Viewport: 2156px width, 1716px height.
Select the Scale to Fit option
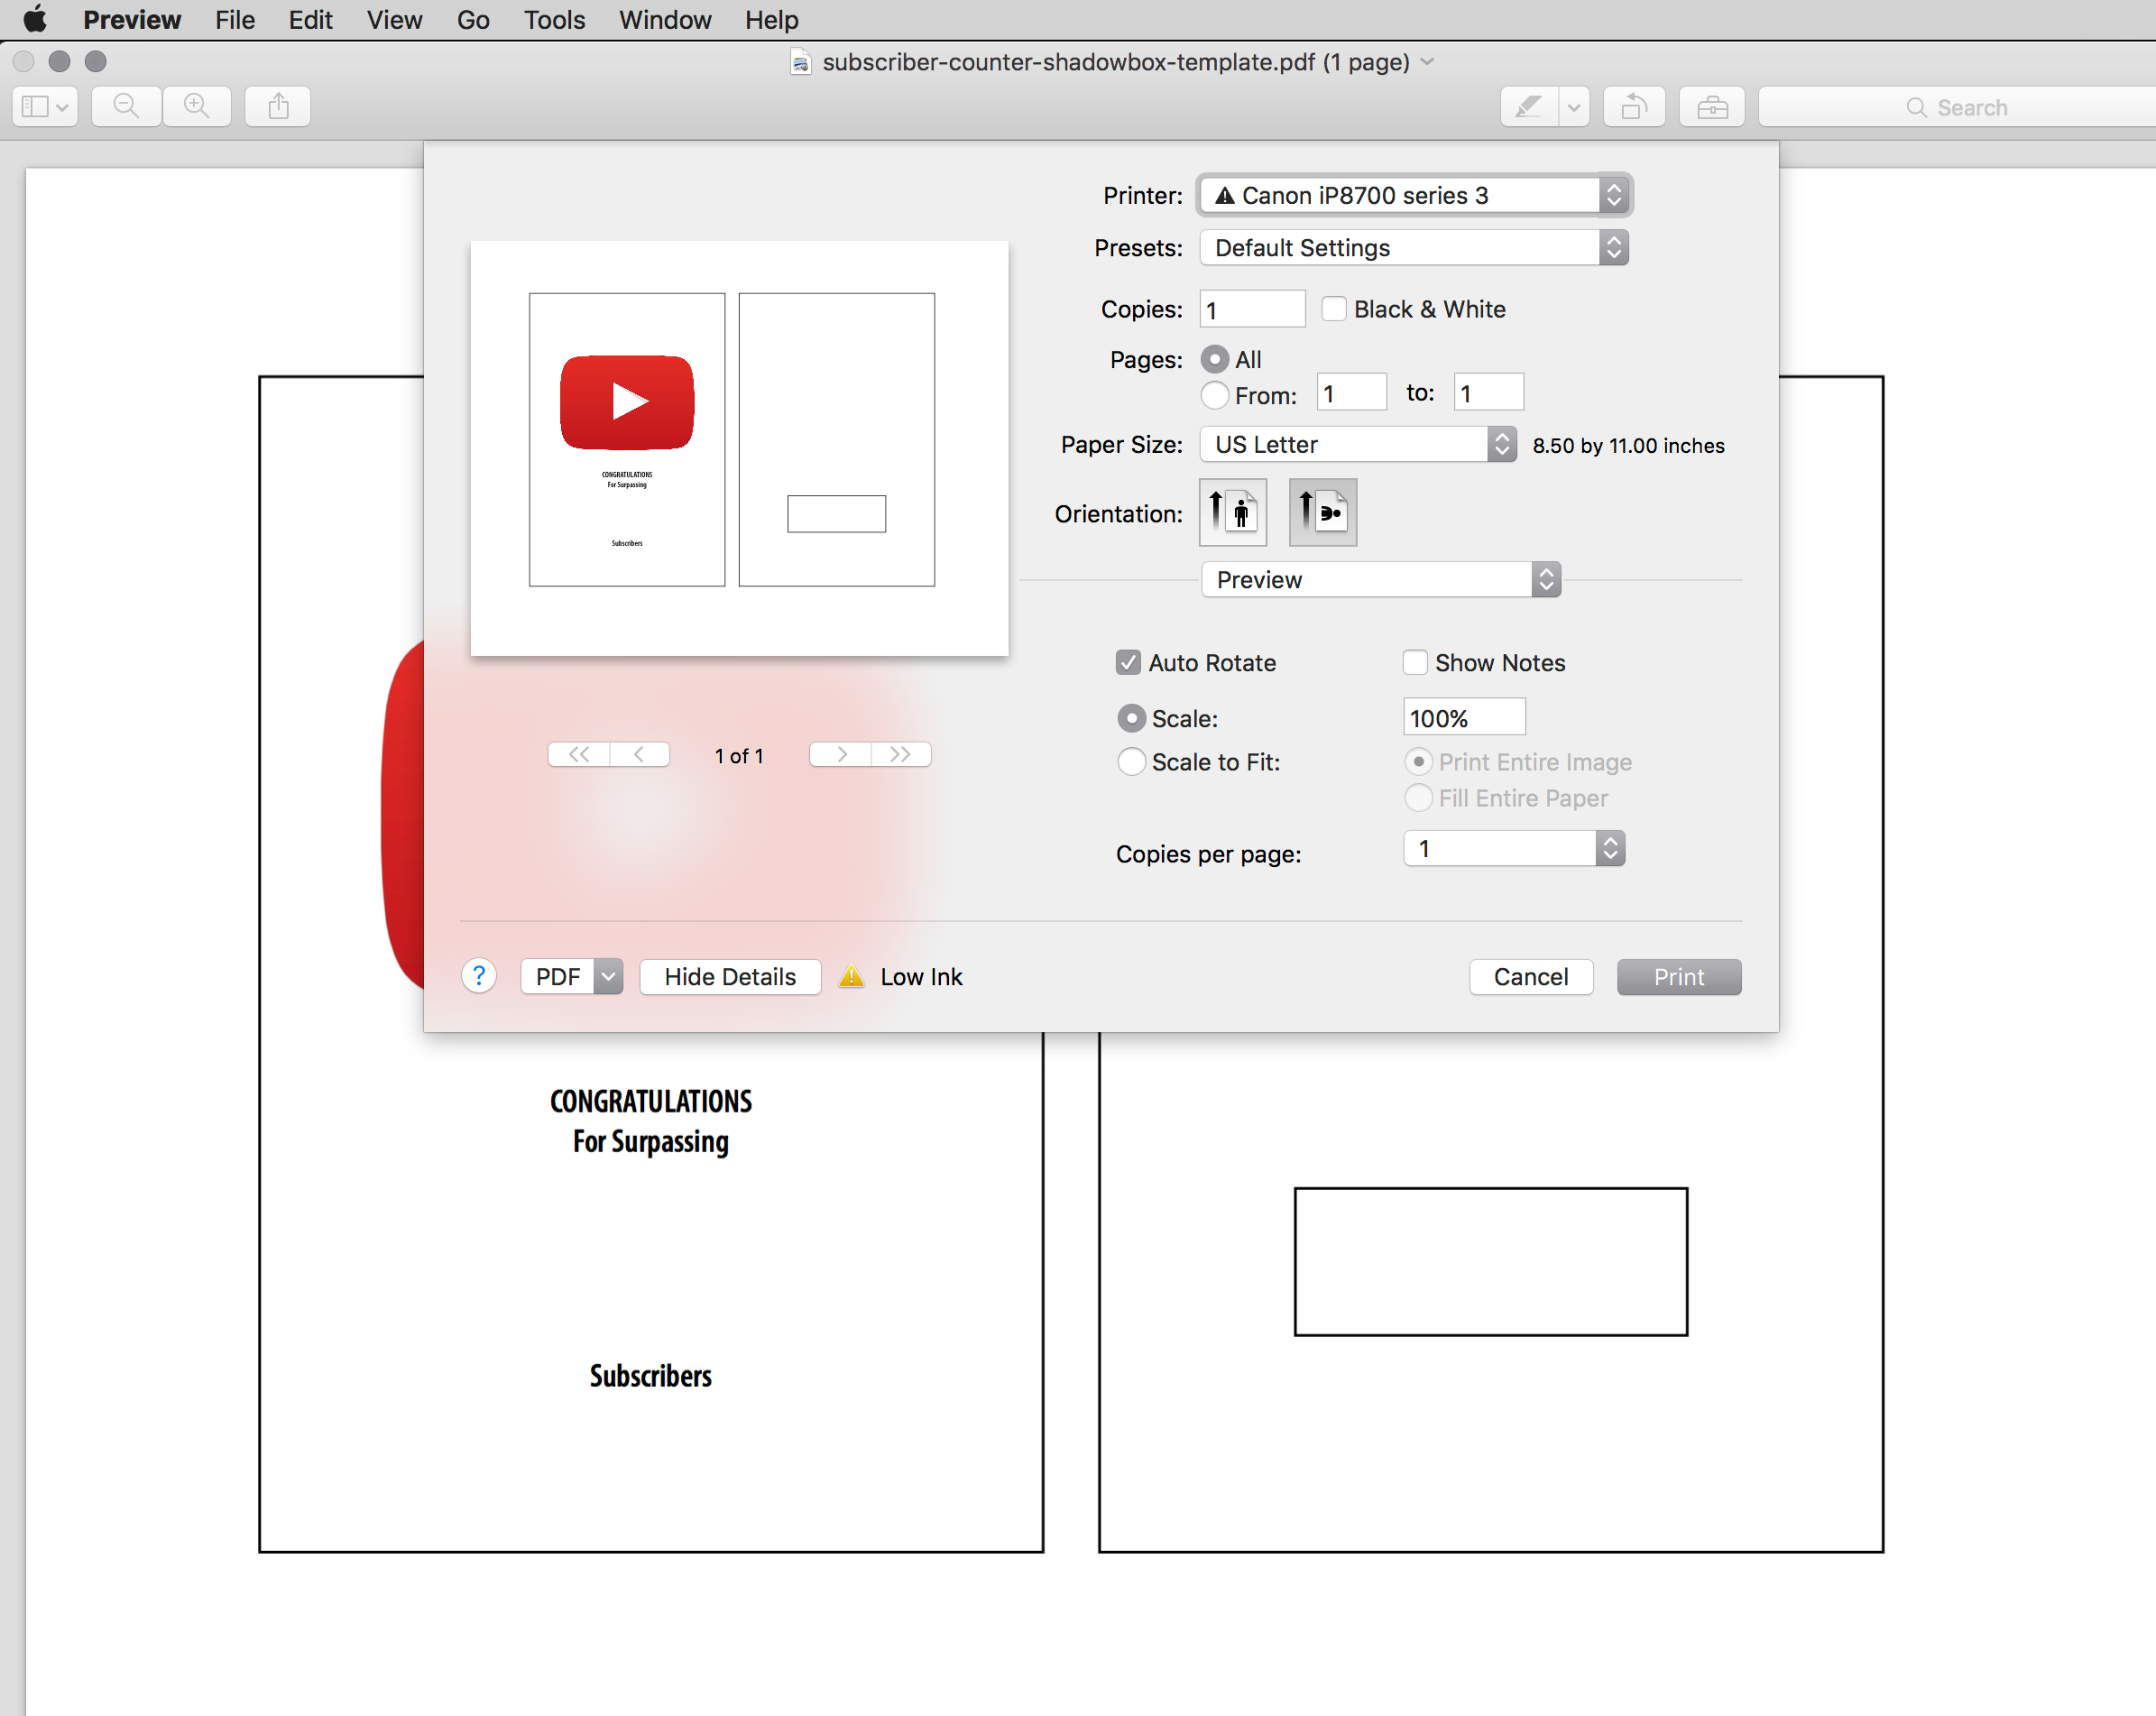click(x=1131, y=761)
